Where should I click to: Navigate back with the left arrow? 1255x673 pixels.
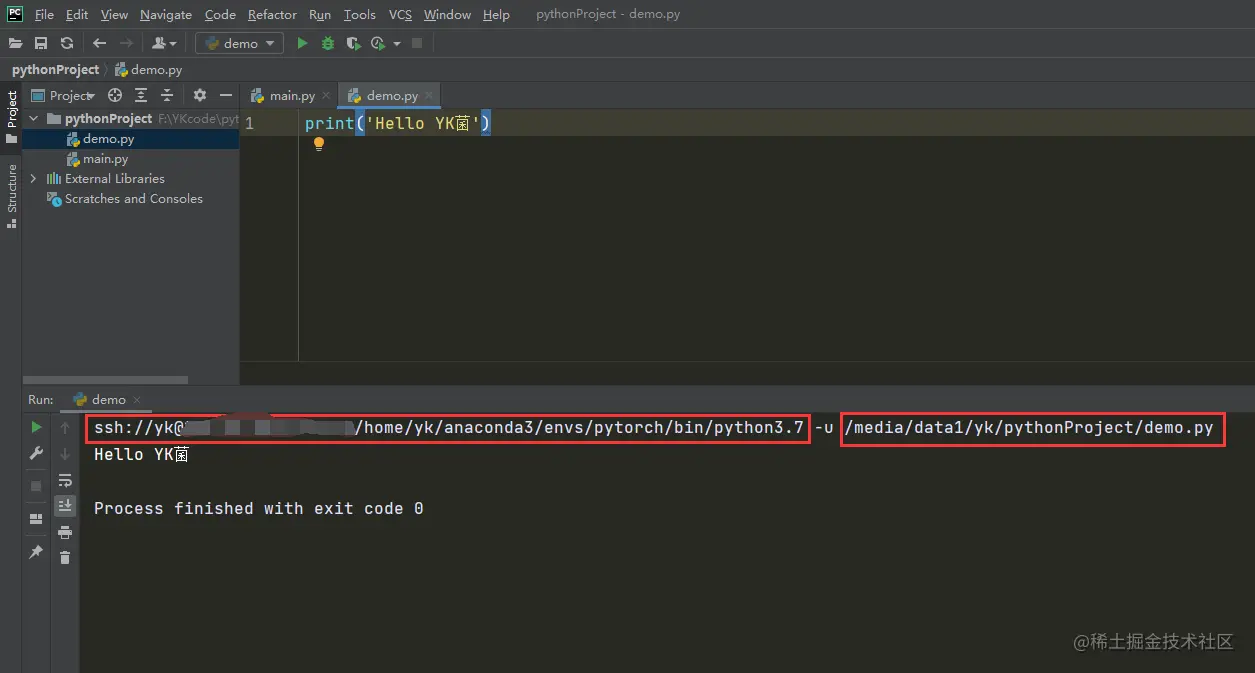tap(99, 43)
